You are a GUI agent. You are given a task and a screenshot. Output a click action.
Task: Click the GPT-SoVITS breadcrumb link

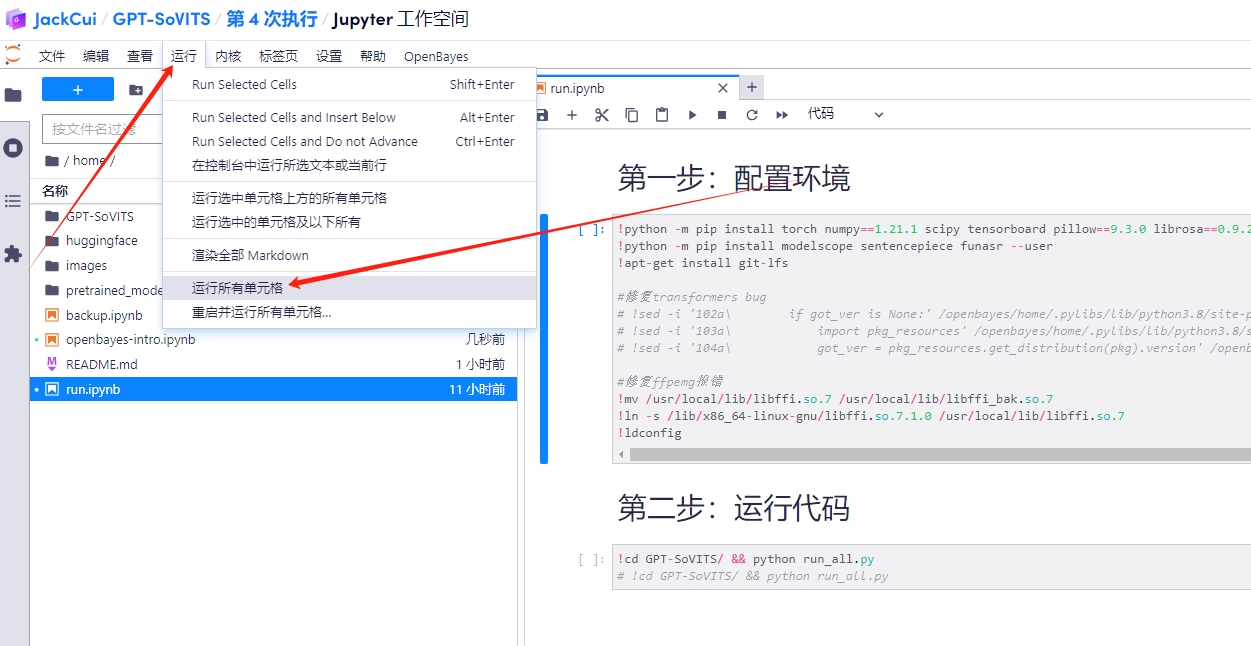162,19
